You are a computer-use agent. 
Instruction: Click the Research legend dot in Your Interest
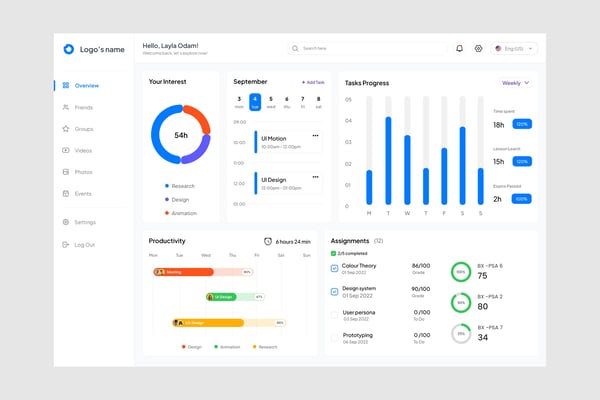tap(166, 186)
